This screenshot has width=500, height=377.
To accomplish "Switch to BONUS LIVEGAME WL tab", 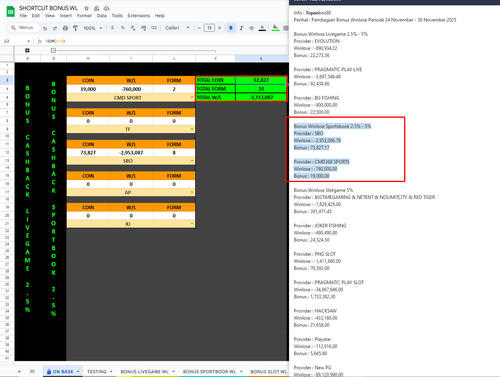I will [145, 371].
